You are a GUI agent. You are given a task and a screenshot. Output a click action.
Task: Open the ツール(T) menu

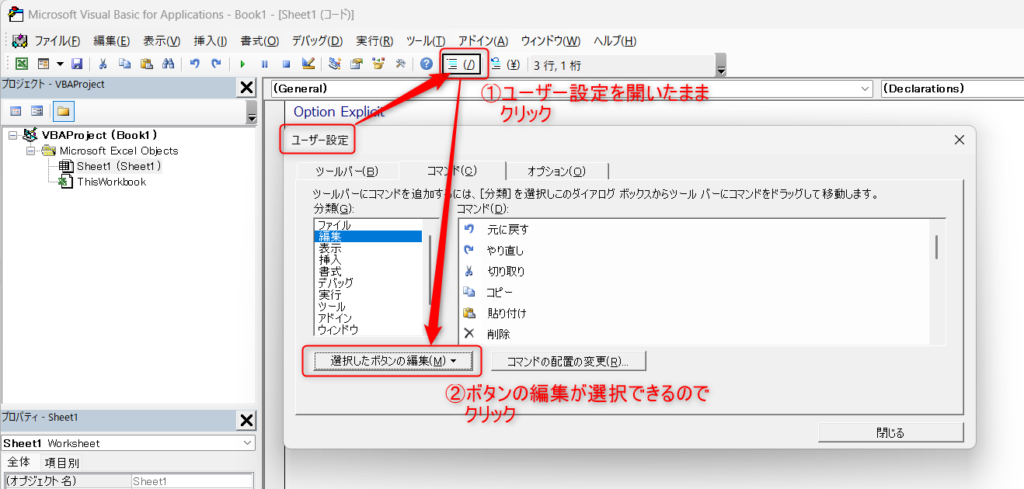click(x=425, y=40)
